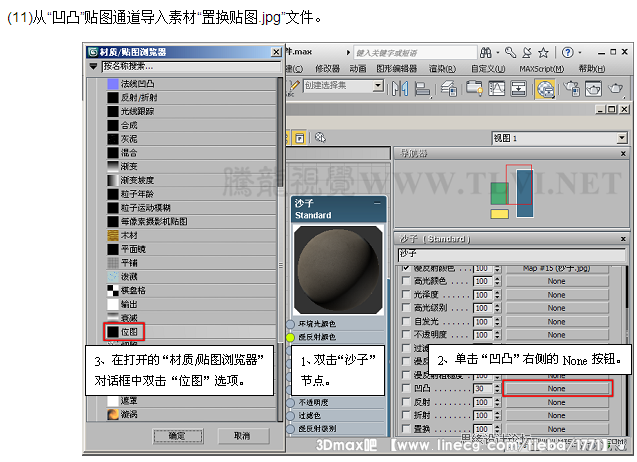
Task: Click None button next to 高光颜色
Action: (x=557, y=281)
